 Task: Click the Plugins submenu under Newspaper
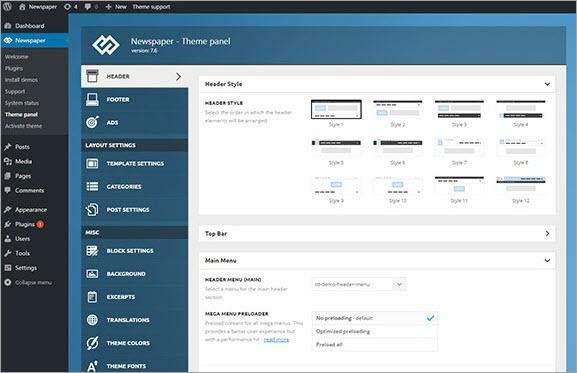tap(14, 68)
